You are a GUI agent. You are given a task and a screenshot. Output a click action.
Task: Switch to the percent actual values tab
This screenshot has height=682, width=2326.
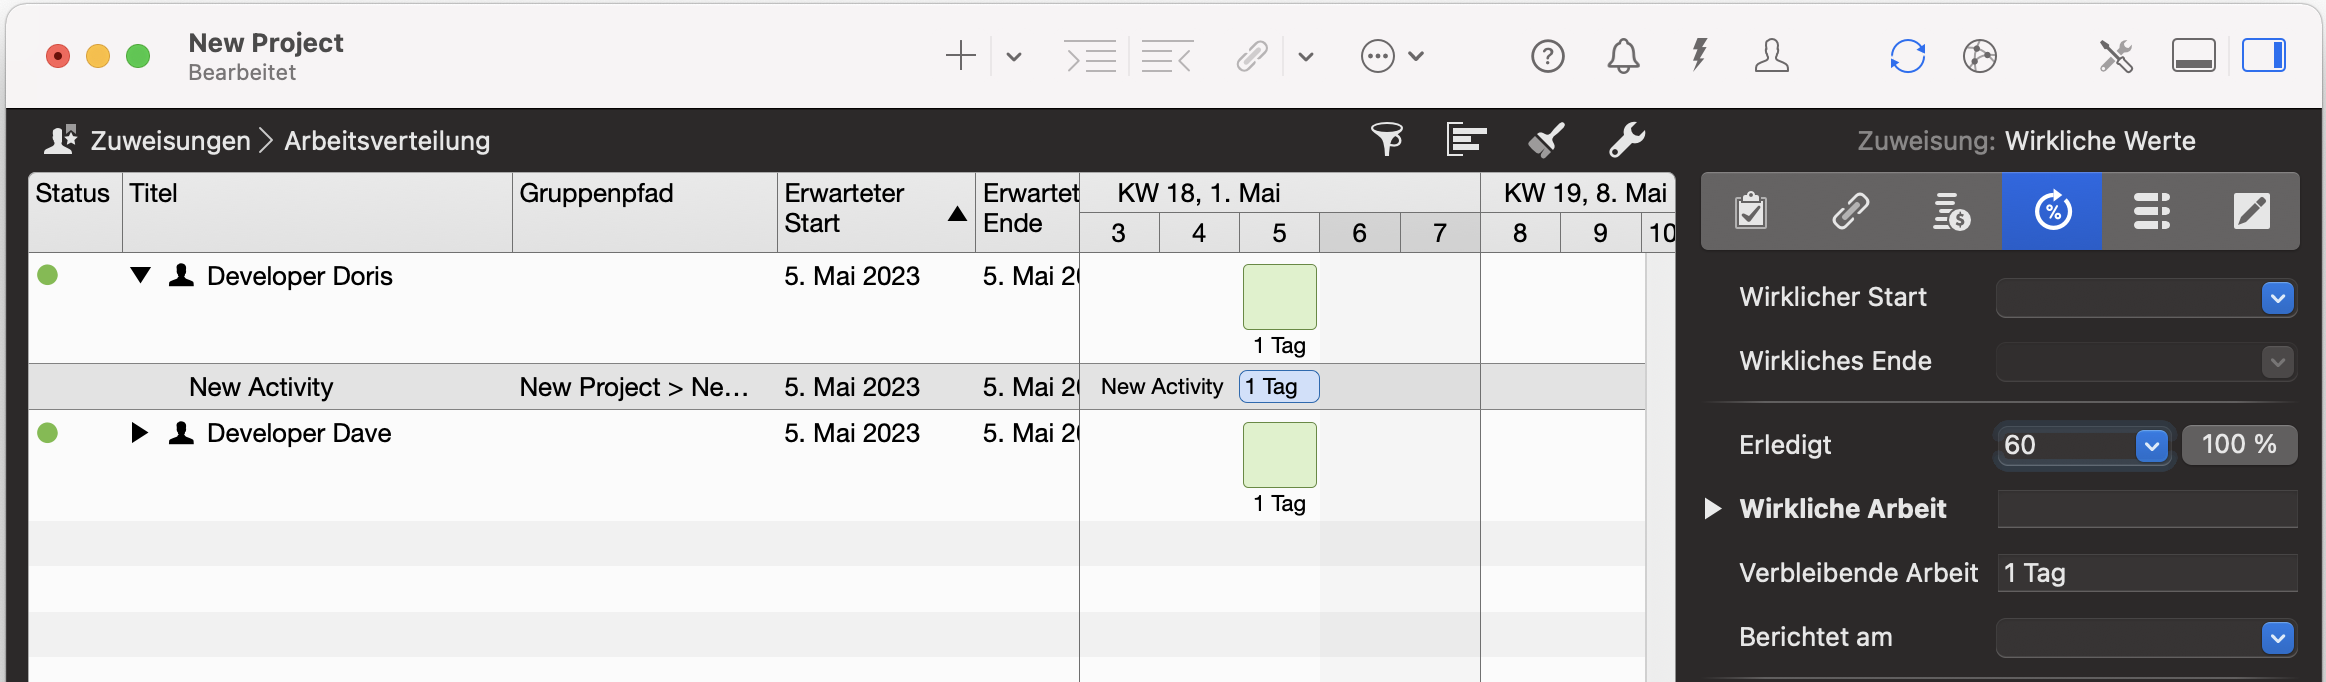2052,211
